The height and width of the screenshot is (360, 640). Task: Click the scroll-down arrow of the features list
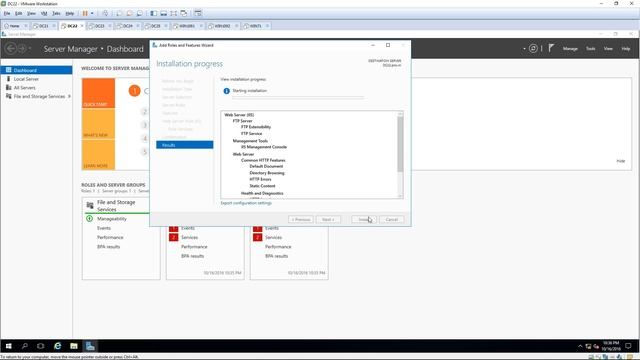tap(400, 196)
